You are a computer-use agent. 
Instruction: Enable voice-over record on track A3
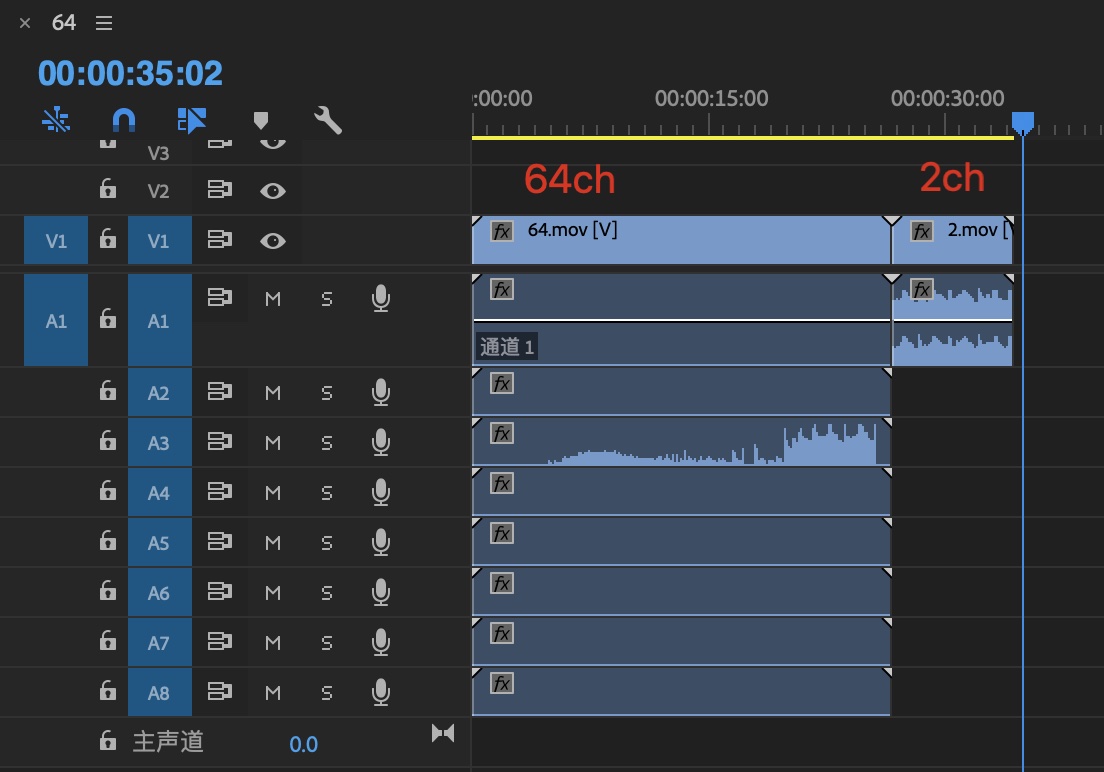coord(380,442)
